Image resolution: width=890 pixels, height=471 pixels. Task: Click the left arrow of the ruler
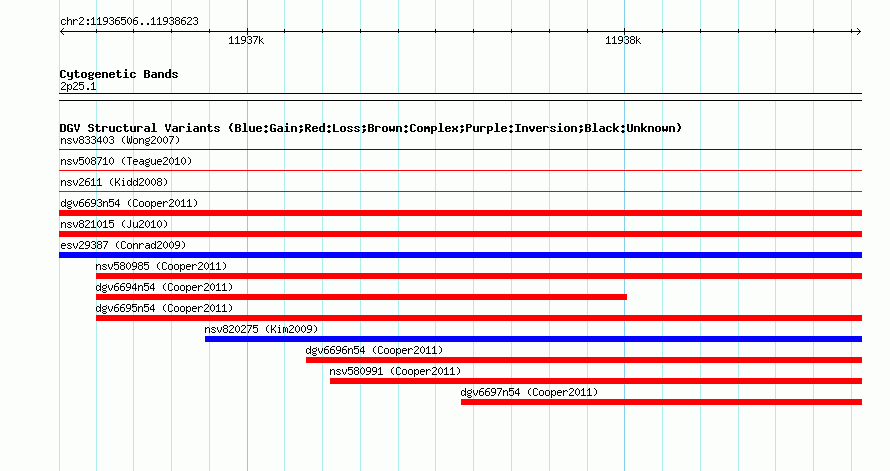(x=62, y=32)
